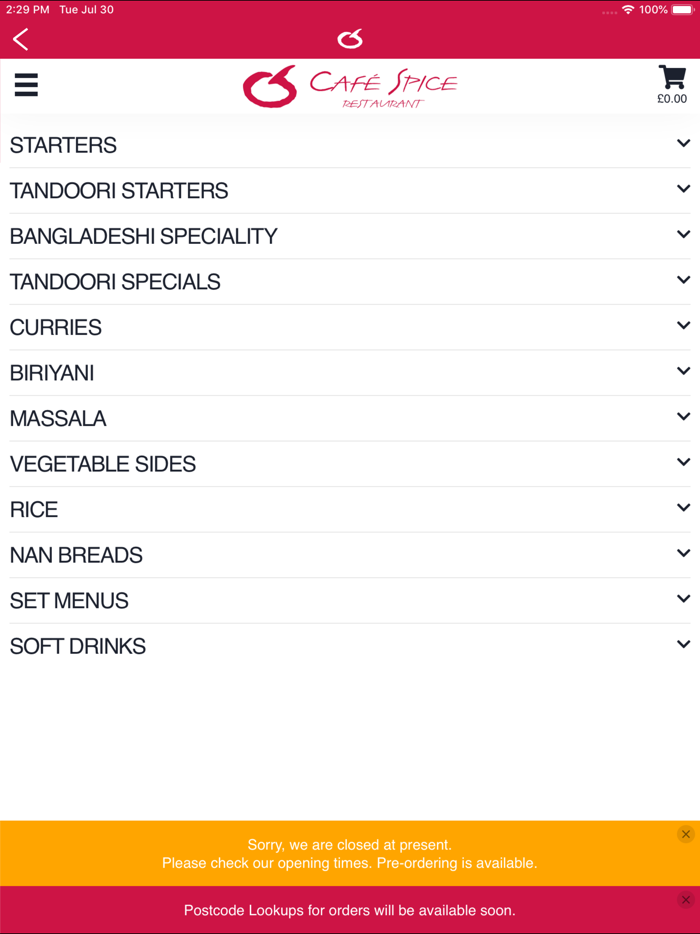
Task: Open the Vegetable Sides list
Action: click(x=103, y=464)
